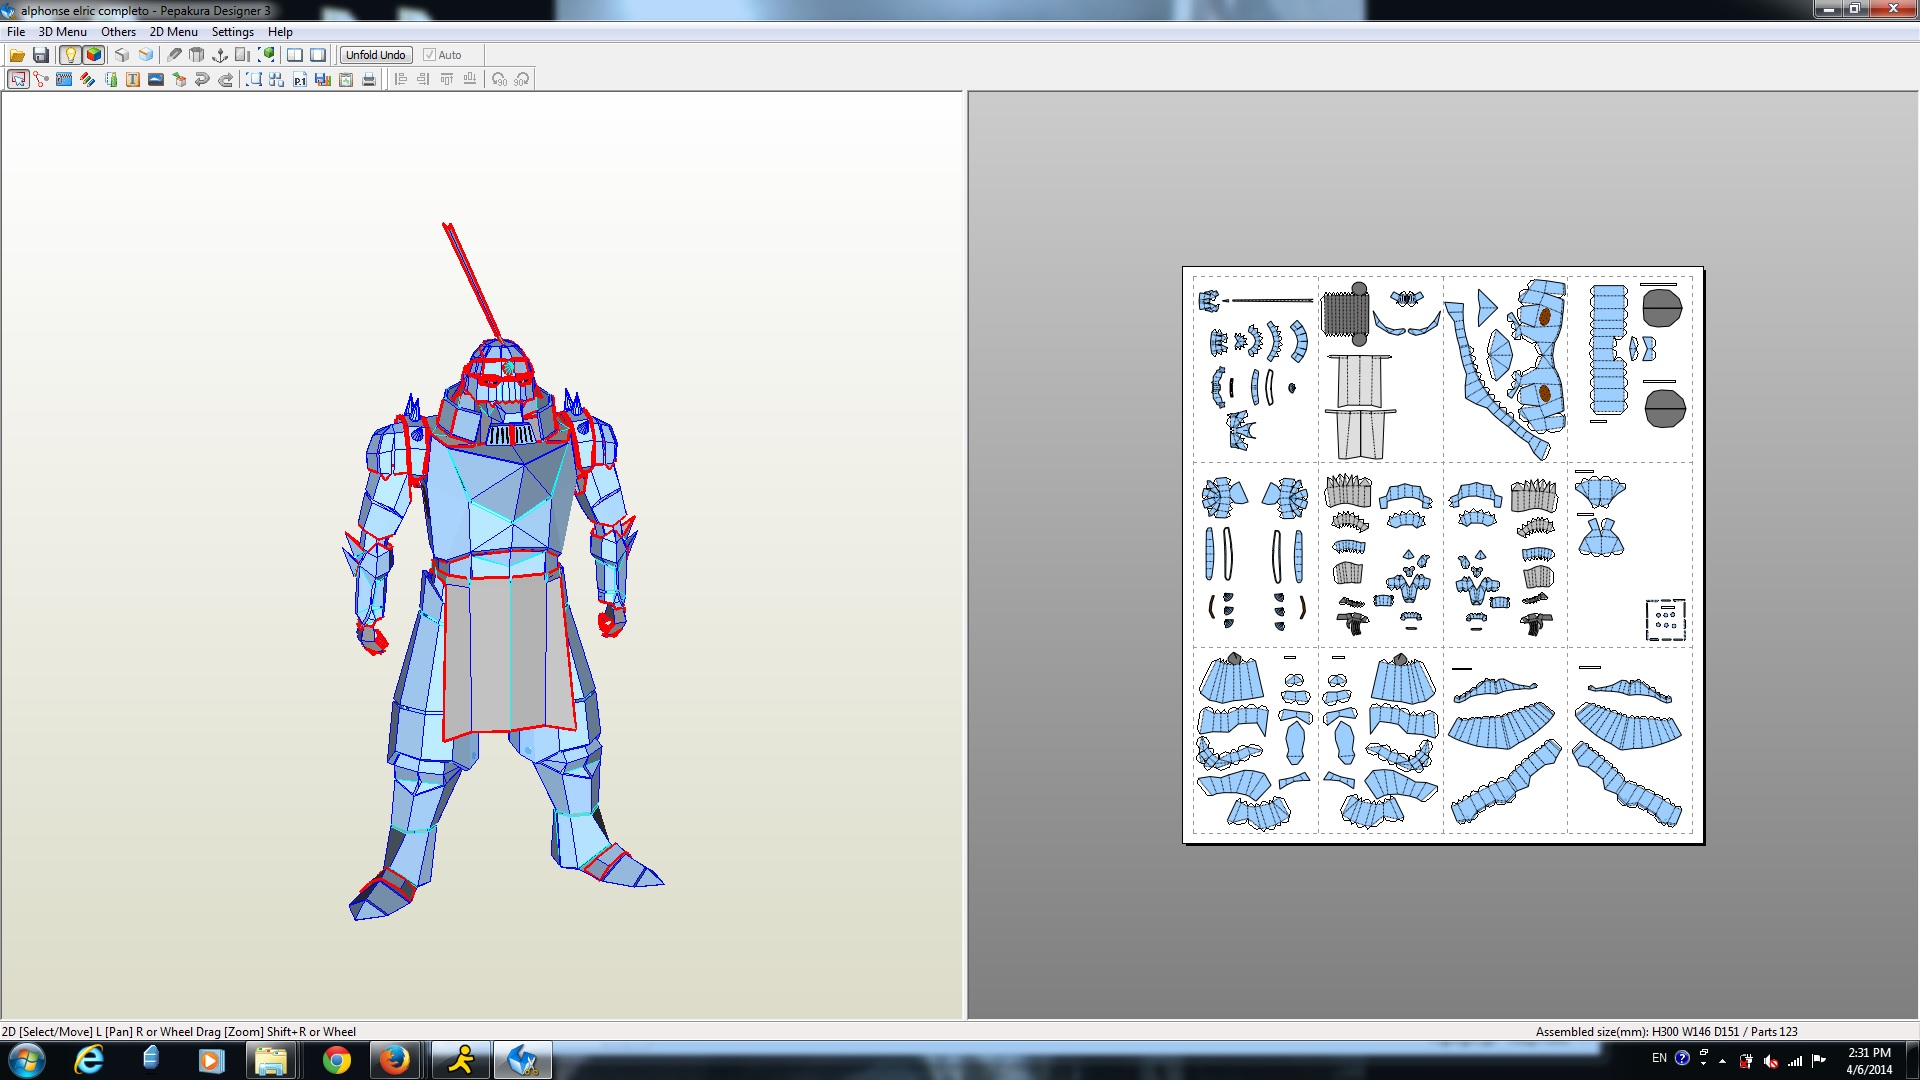Viewport: 1920px width, 1080px height.
Task: Switch to single-pane window layout
Action: pyautogui.click(x=318, y=55)
